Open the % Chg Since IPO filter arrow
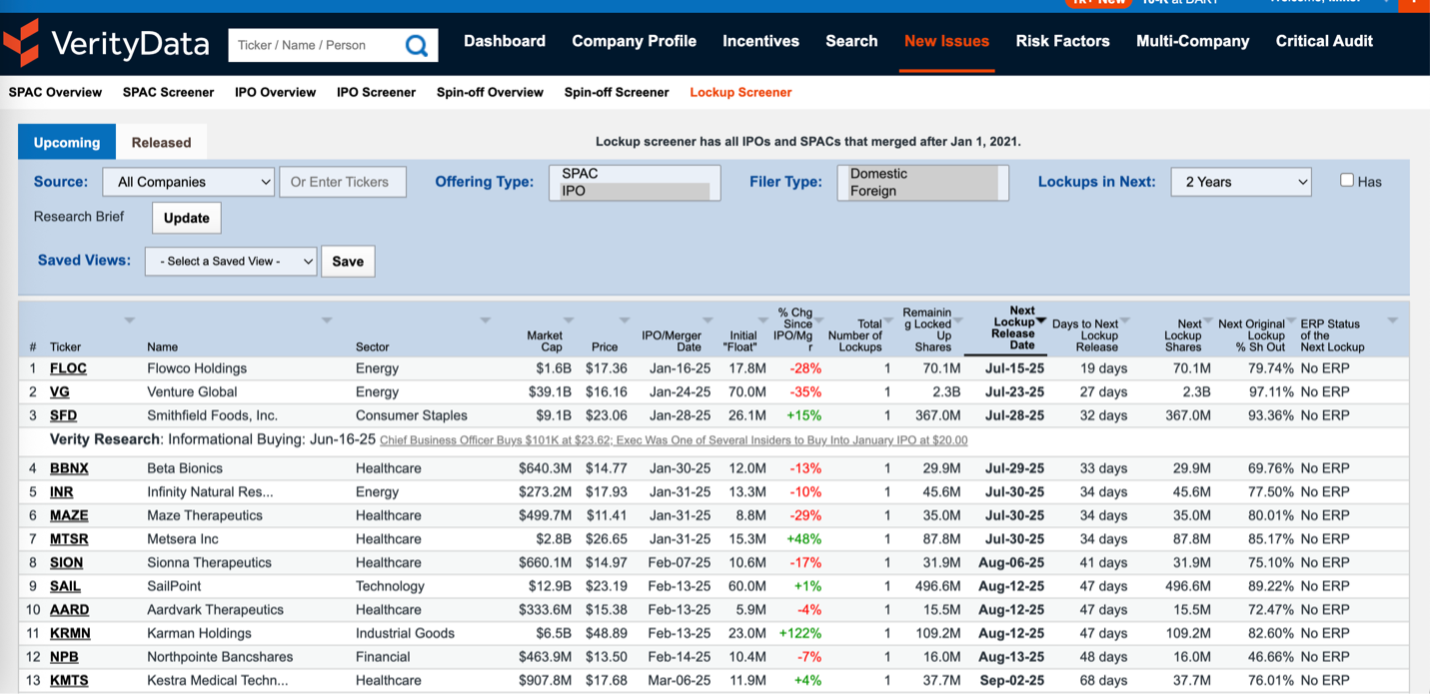The width and height of the screenshot is (1430, 696). 817,320
